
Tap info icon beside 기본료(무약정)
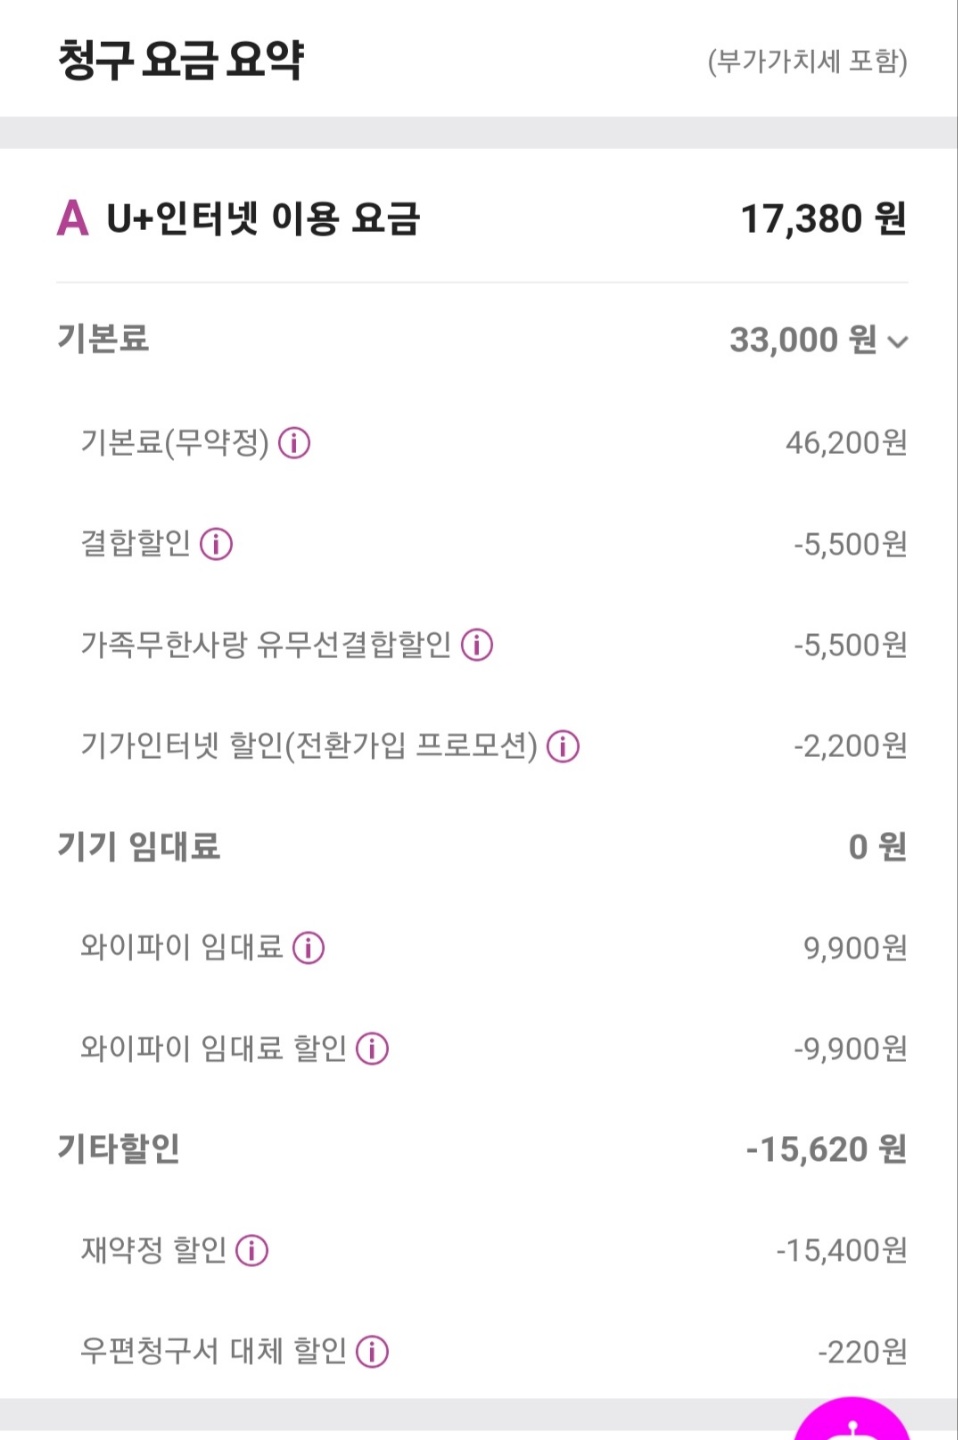click(294, 442)
